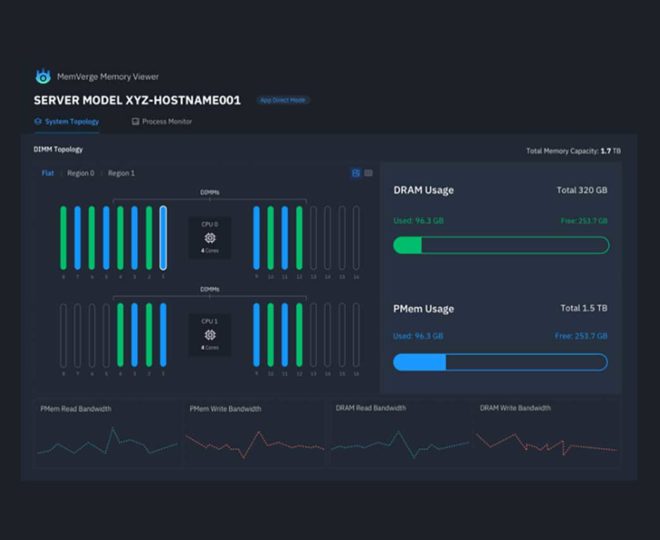Click the 'DIMM Topology' section title
This screenshot has width=660, height=540.
tap(58, 149)
